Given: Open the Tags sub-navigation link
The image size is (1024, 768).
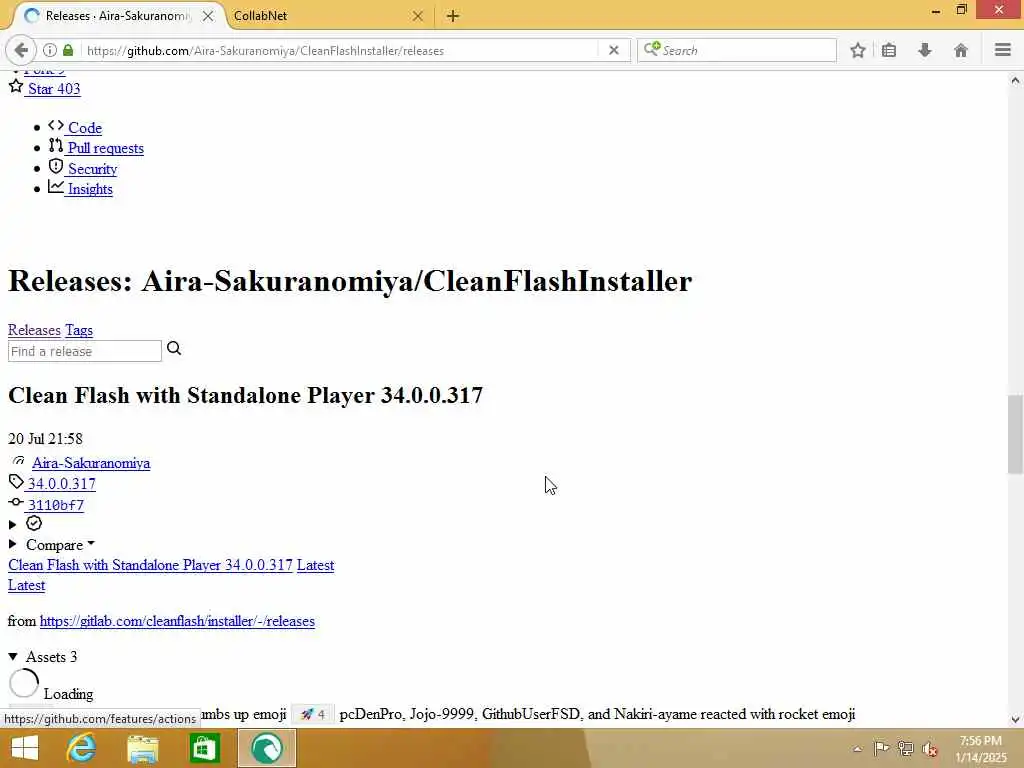Looking at the screenshot, I should coord(79,330).
